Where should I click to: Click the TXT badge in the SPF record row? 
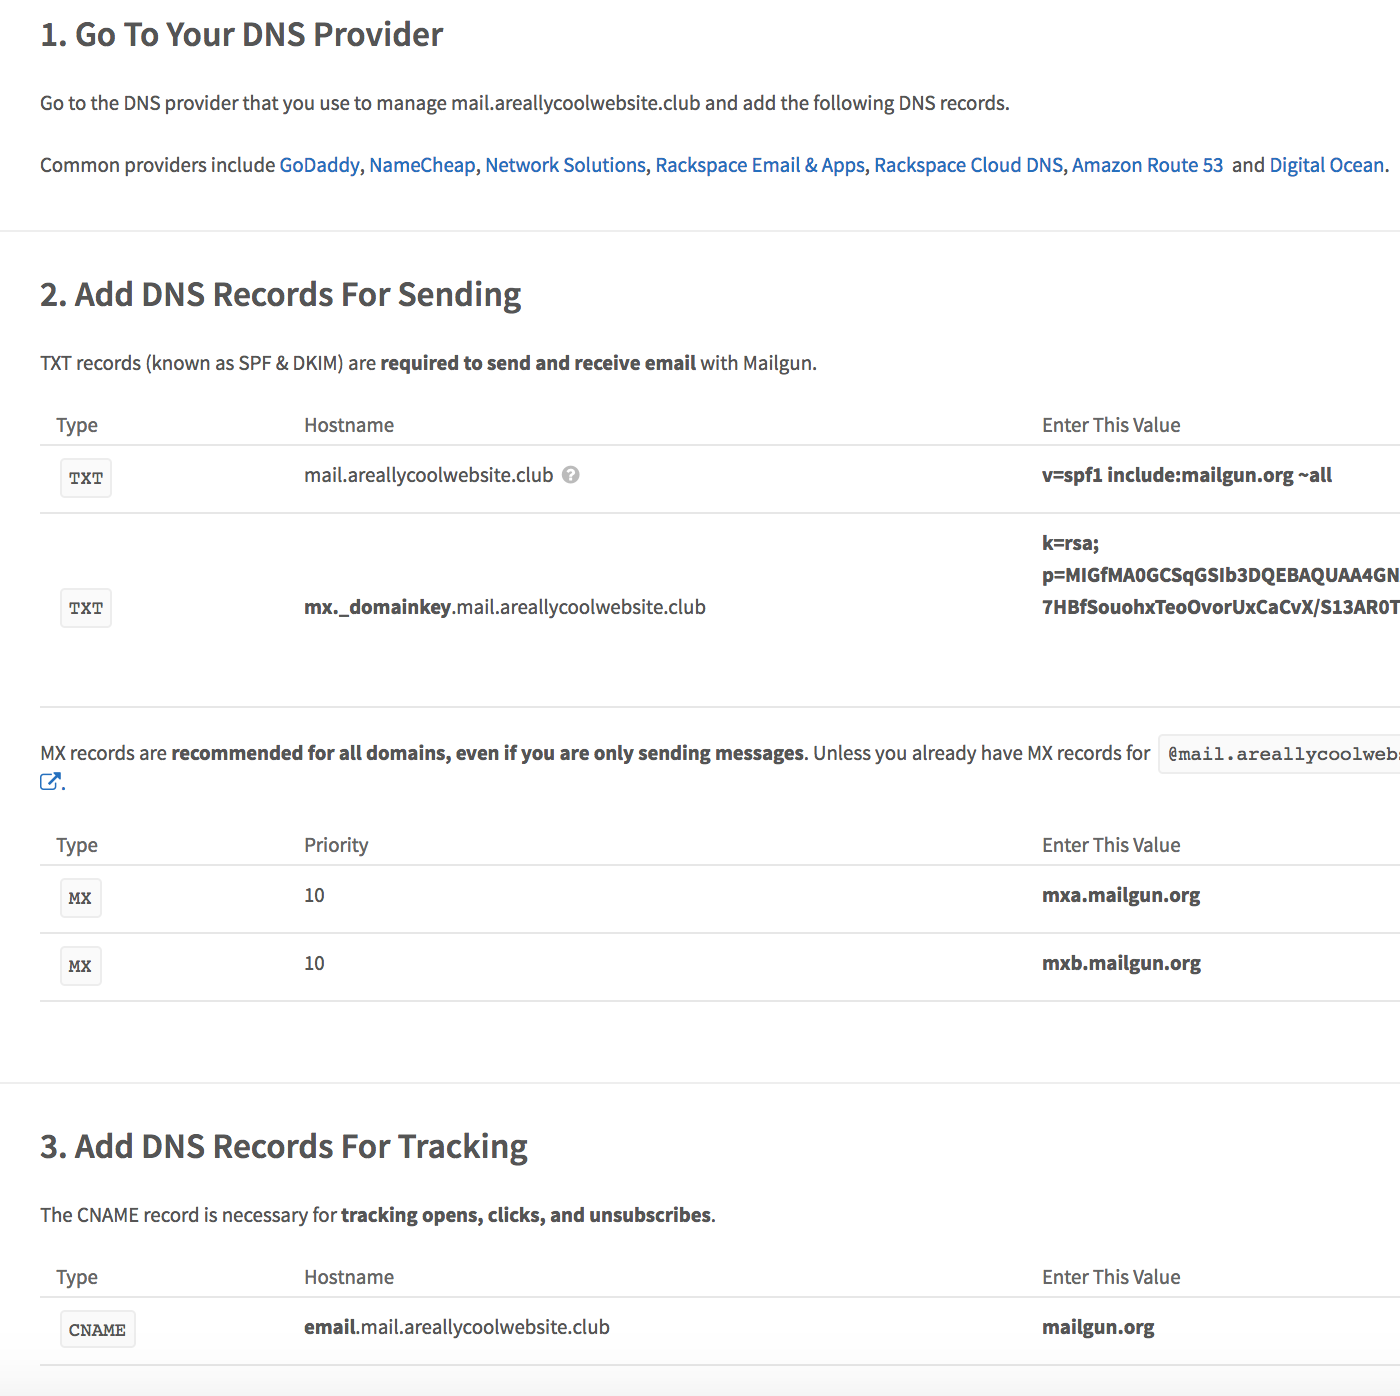(86, 478)
